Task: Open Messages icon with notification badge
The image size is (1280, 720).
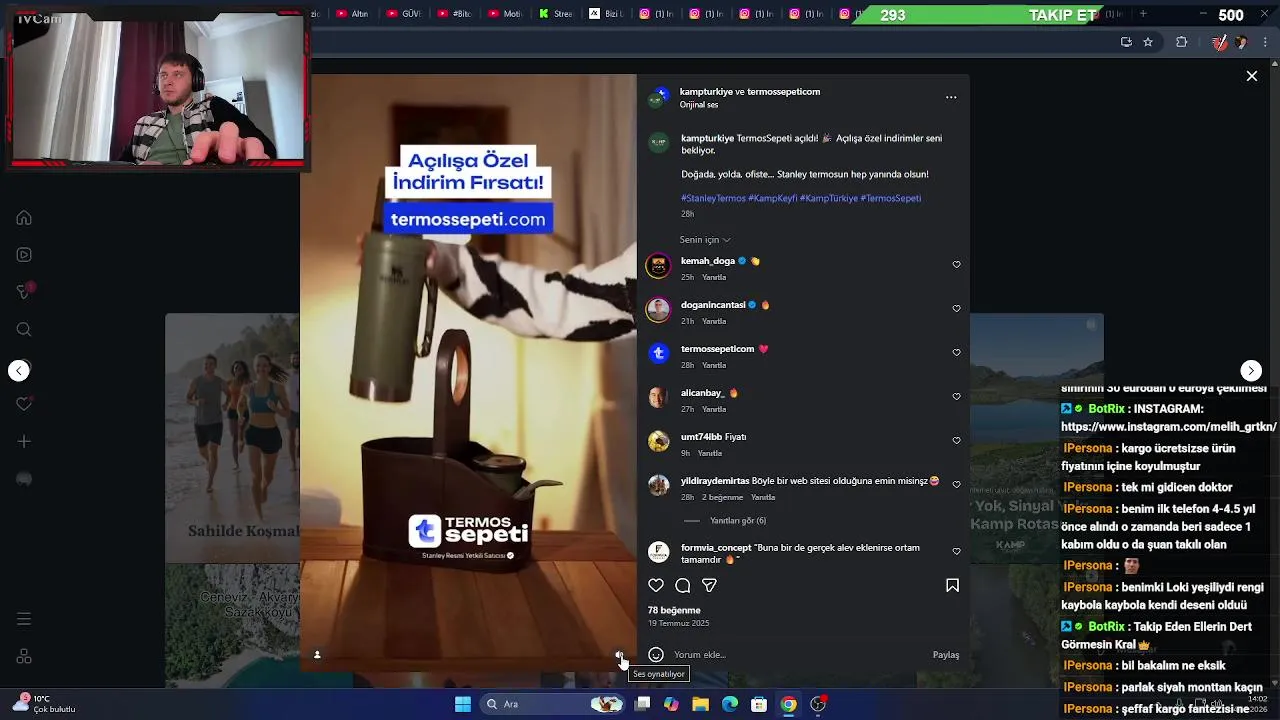Action: 24,291
